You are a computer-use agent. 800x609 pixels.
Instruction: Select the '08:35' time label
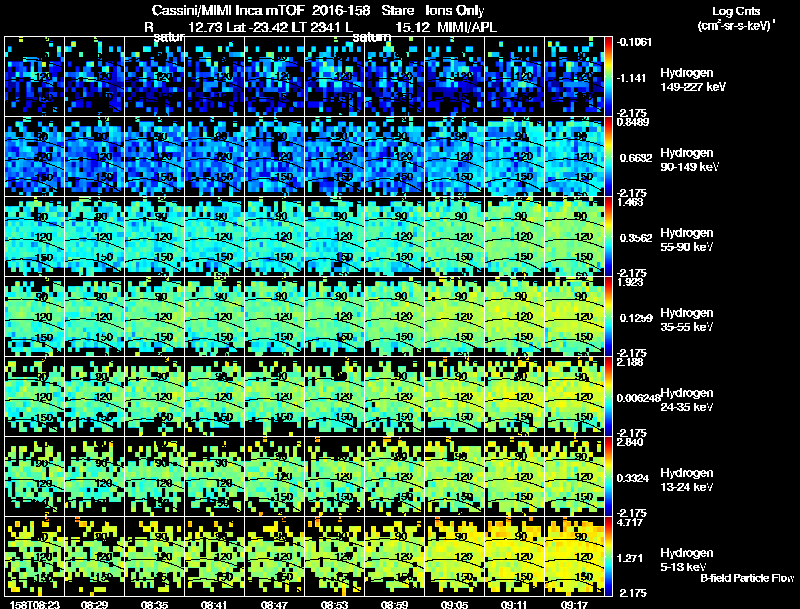(x=155, y=604)
